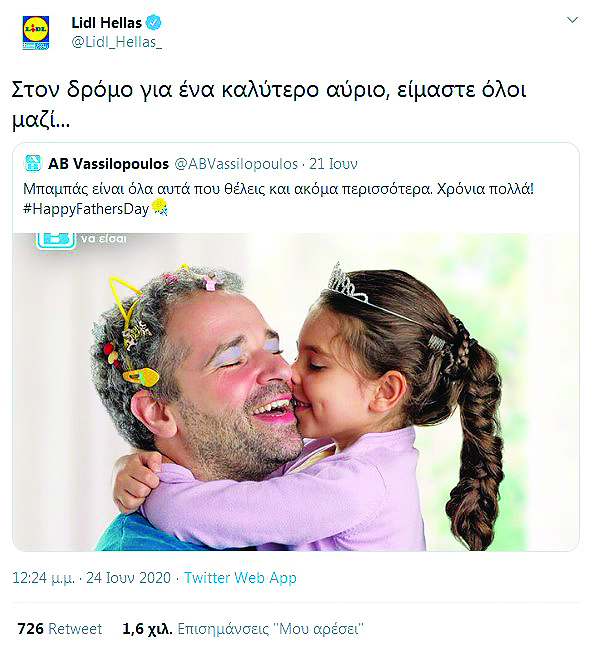Open the AB Vassilopoulos account name

point(108,164)
